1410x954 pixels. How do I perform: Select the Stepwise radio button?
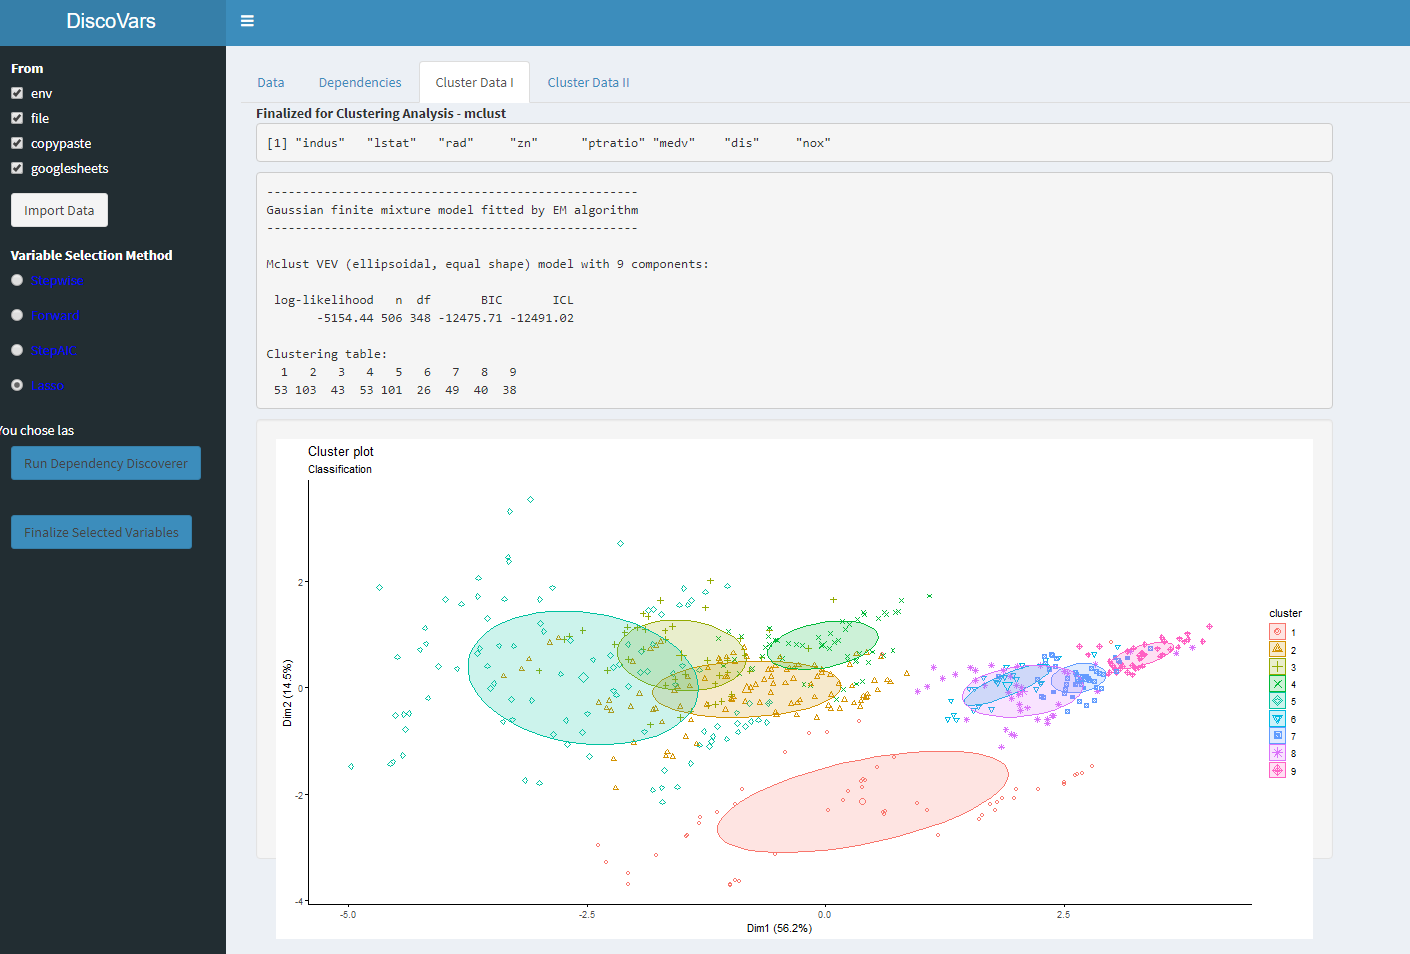tap(17, 280)
